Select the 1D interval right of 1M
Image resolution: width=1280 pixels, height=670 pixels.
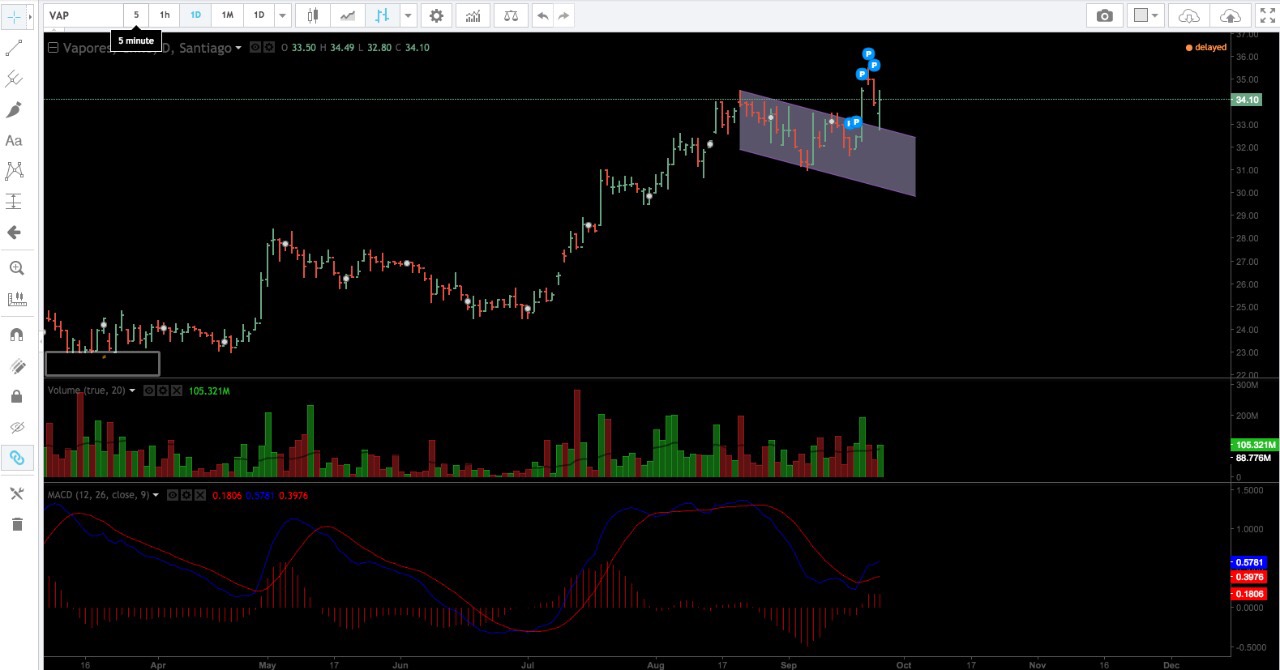click(x=258, y=15)
